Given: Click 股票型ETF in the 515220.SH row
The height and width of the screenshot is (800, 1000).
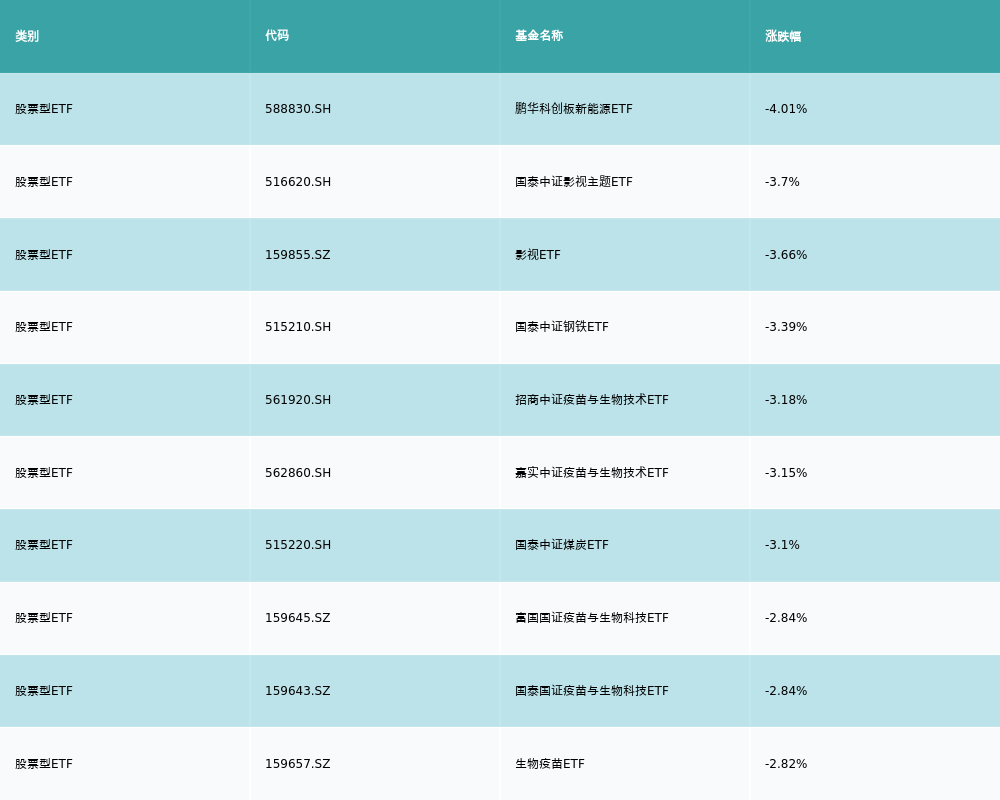Looking at the screenshot, I should tap(44, 545).
